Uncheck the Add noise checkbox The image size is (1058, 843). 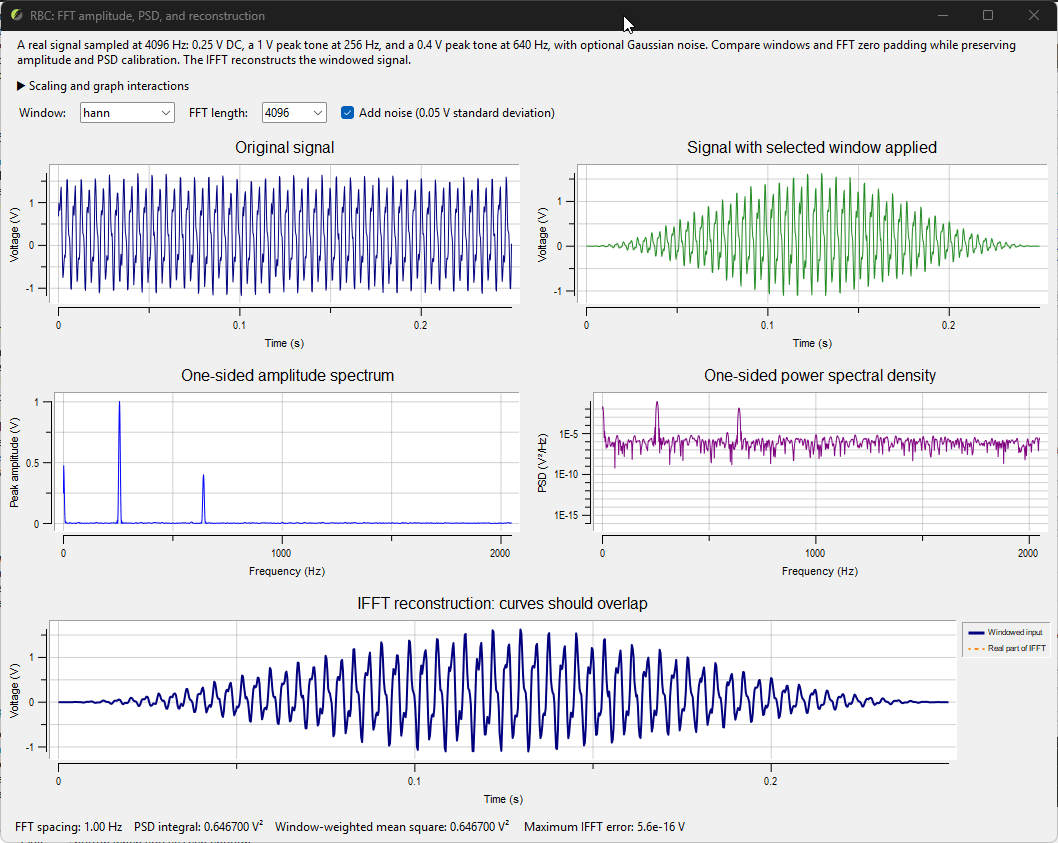click(347, 113)
